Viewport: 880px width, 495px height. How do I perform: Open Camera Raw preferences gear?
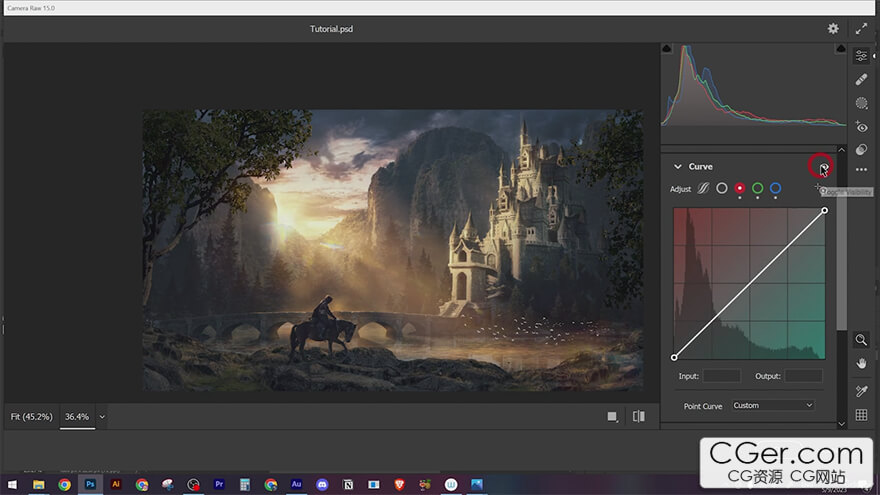(833, 29)
